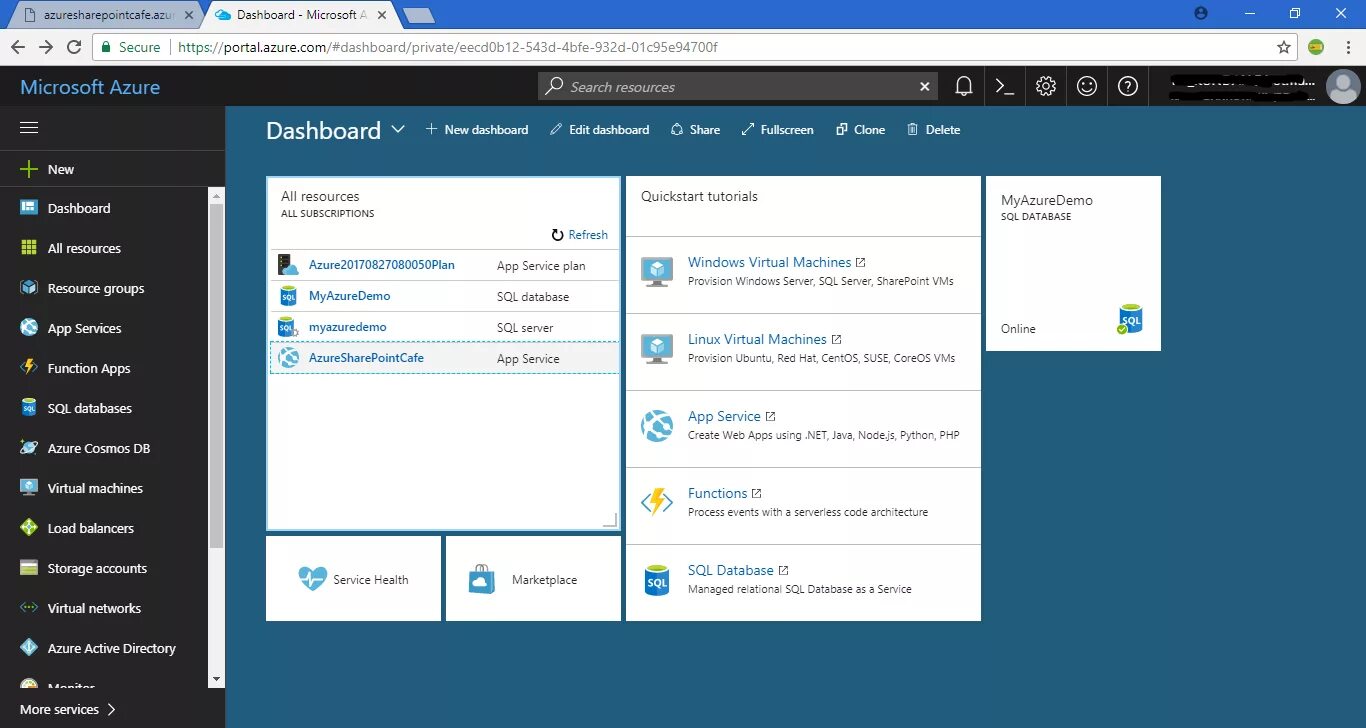1366x728 pixels.
Task: Clear the Search resources box
Action: point(925,87)
